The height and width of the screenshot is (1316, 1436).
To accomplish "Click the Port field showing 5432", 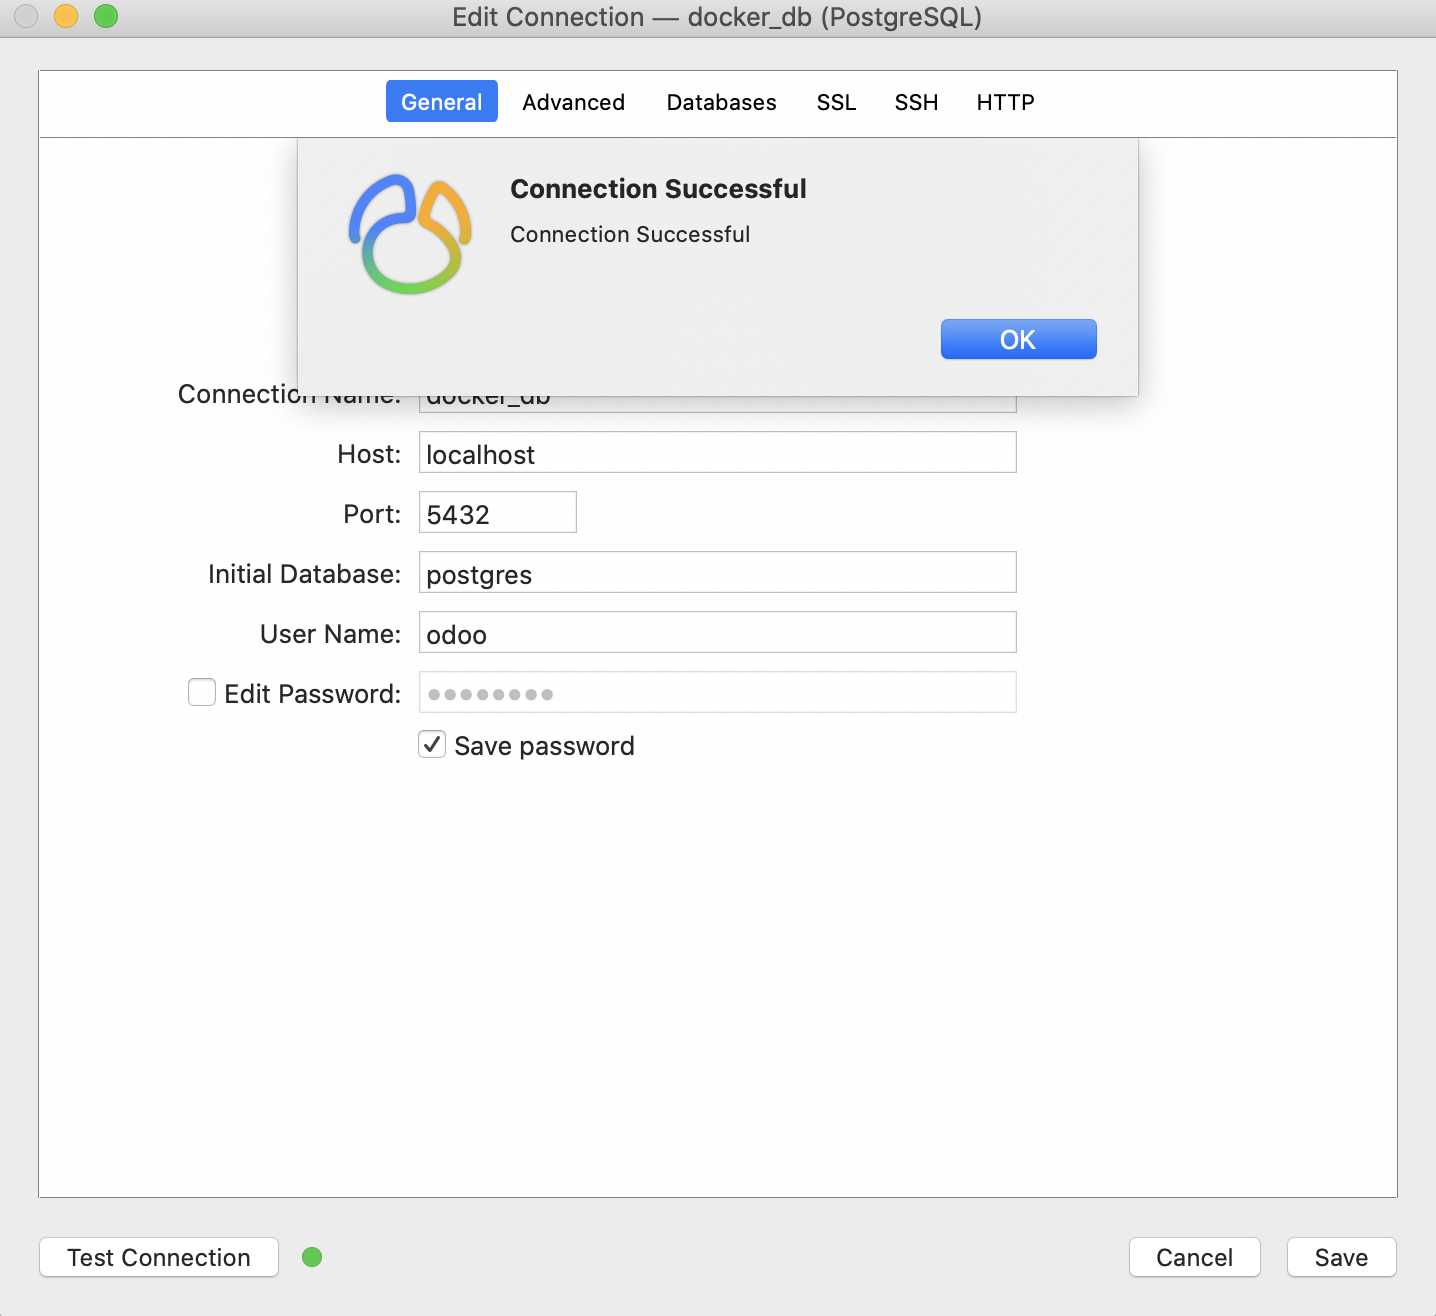I will 498,513.
